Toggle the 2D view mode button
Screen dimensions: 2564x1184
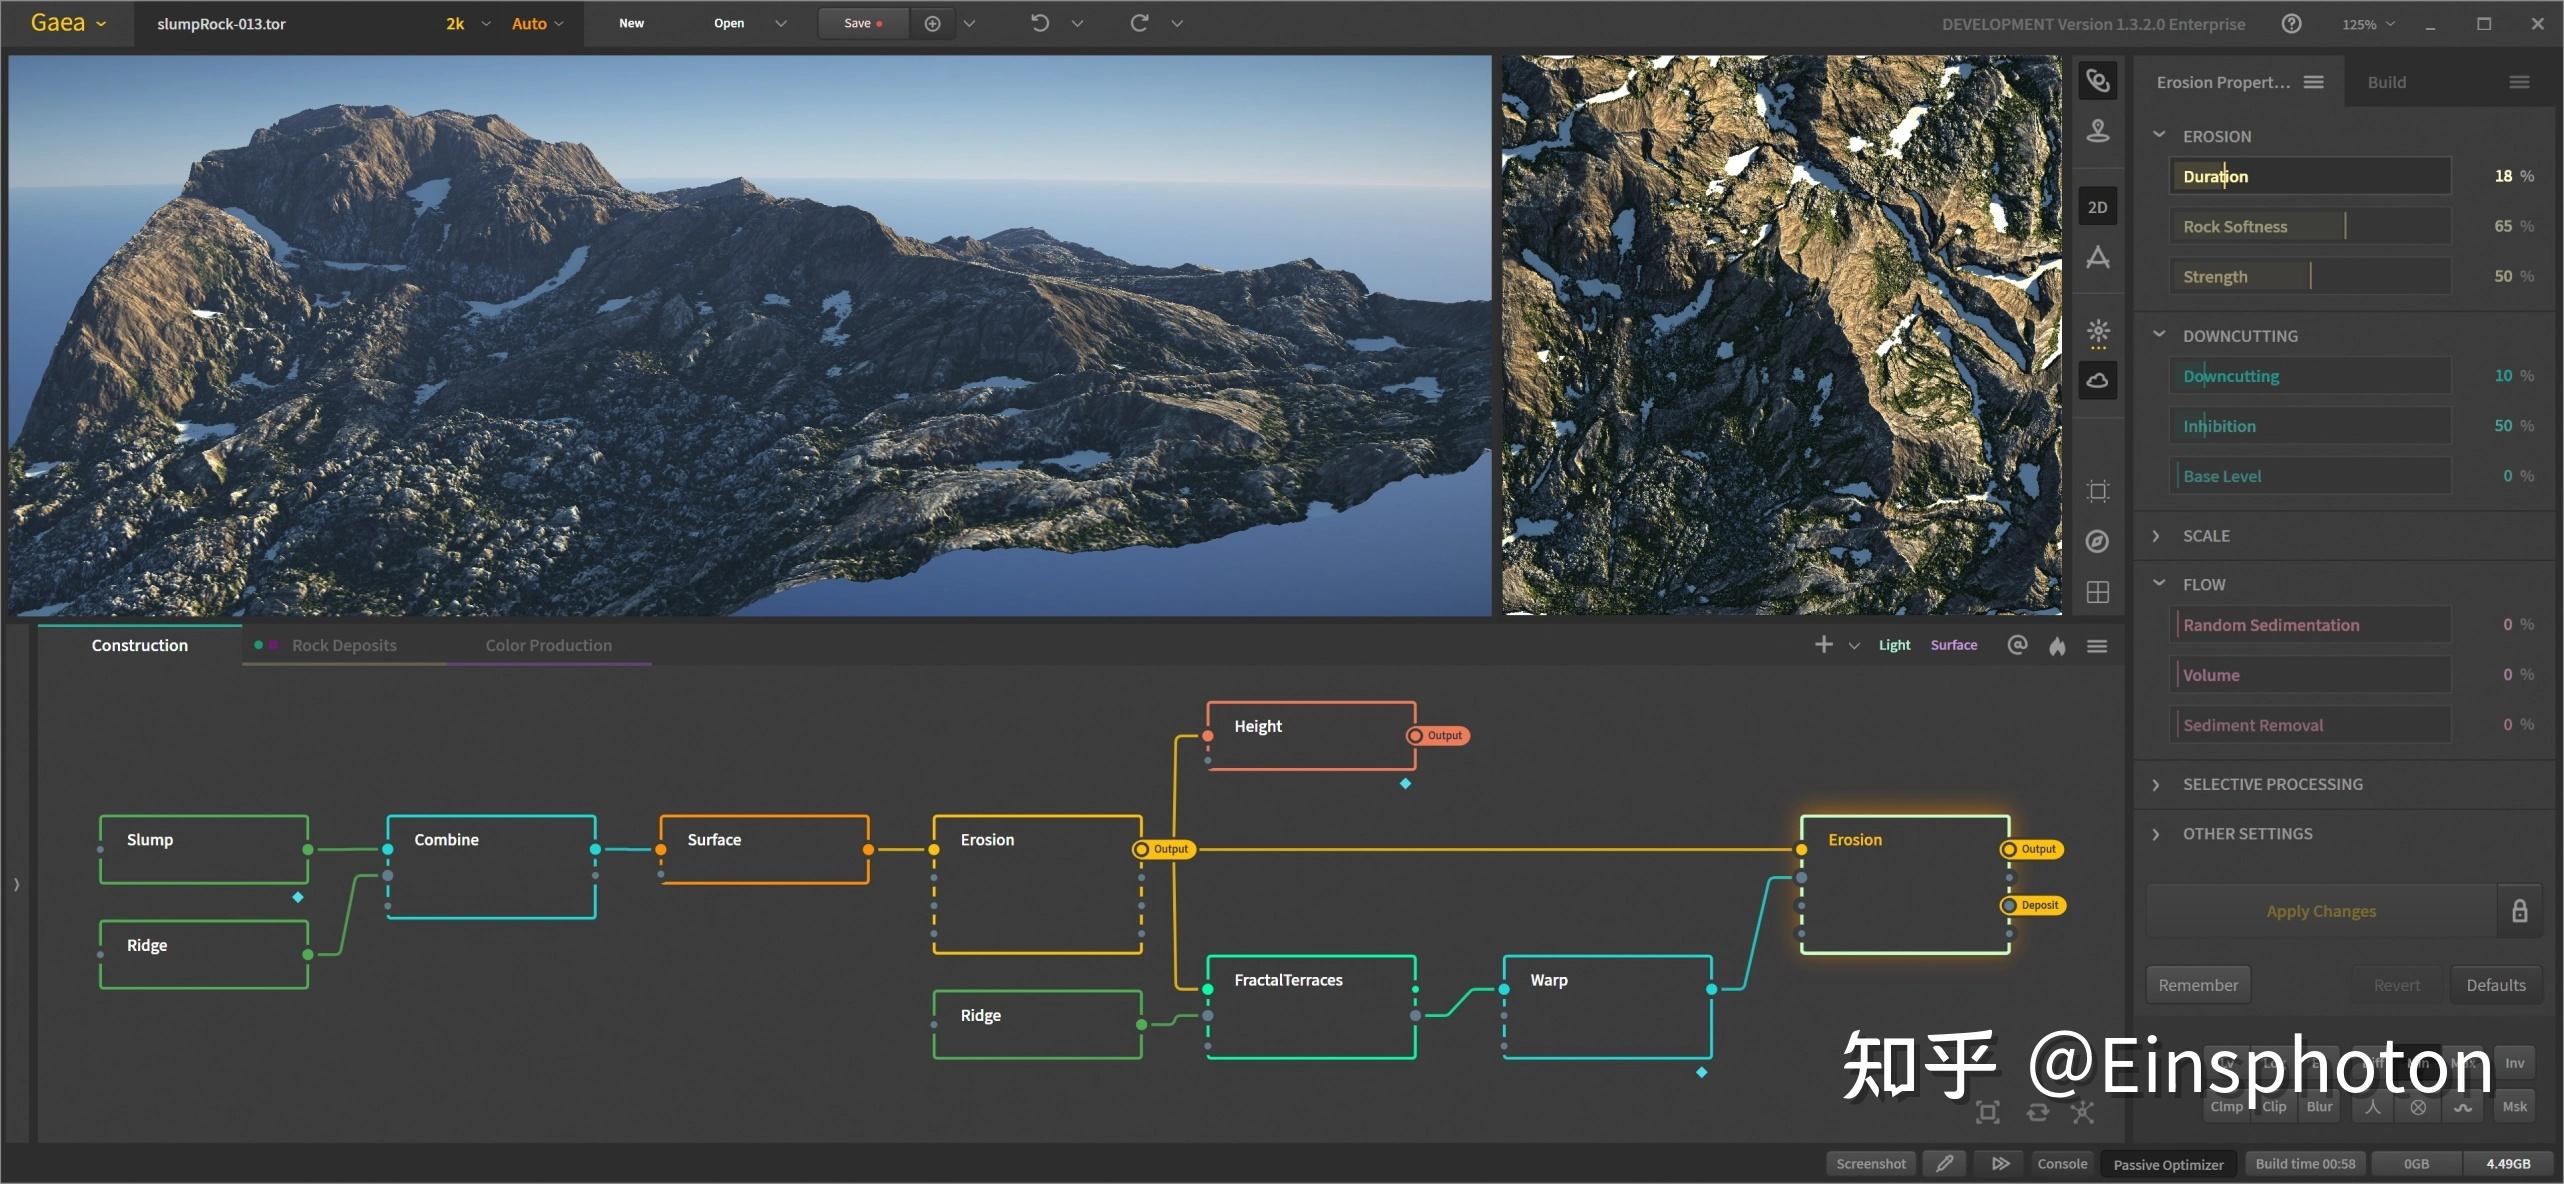pyautogui.click(x=2097, y=207)
